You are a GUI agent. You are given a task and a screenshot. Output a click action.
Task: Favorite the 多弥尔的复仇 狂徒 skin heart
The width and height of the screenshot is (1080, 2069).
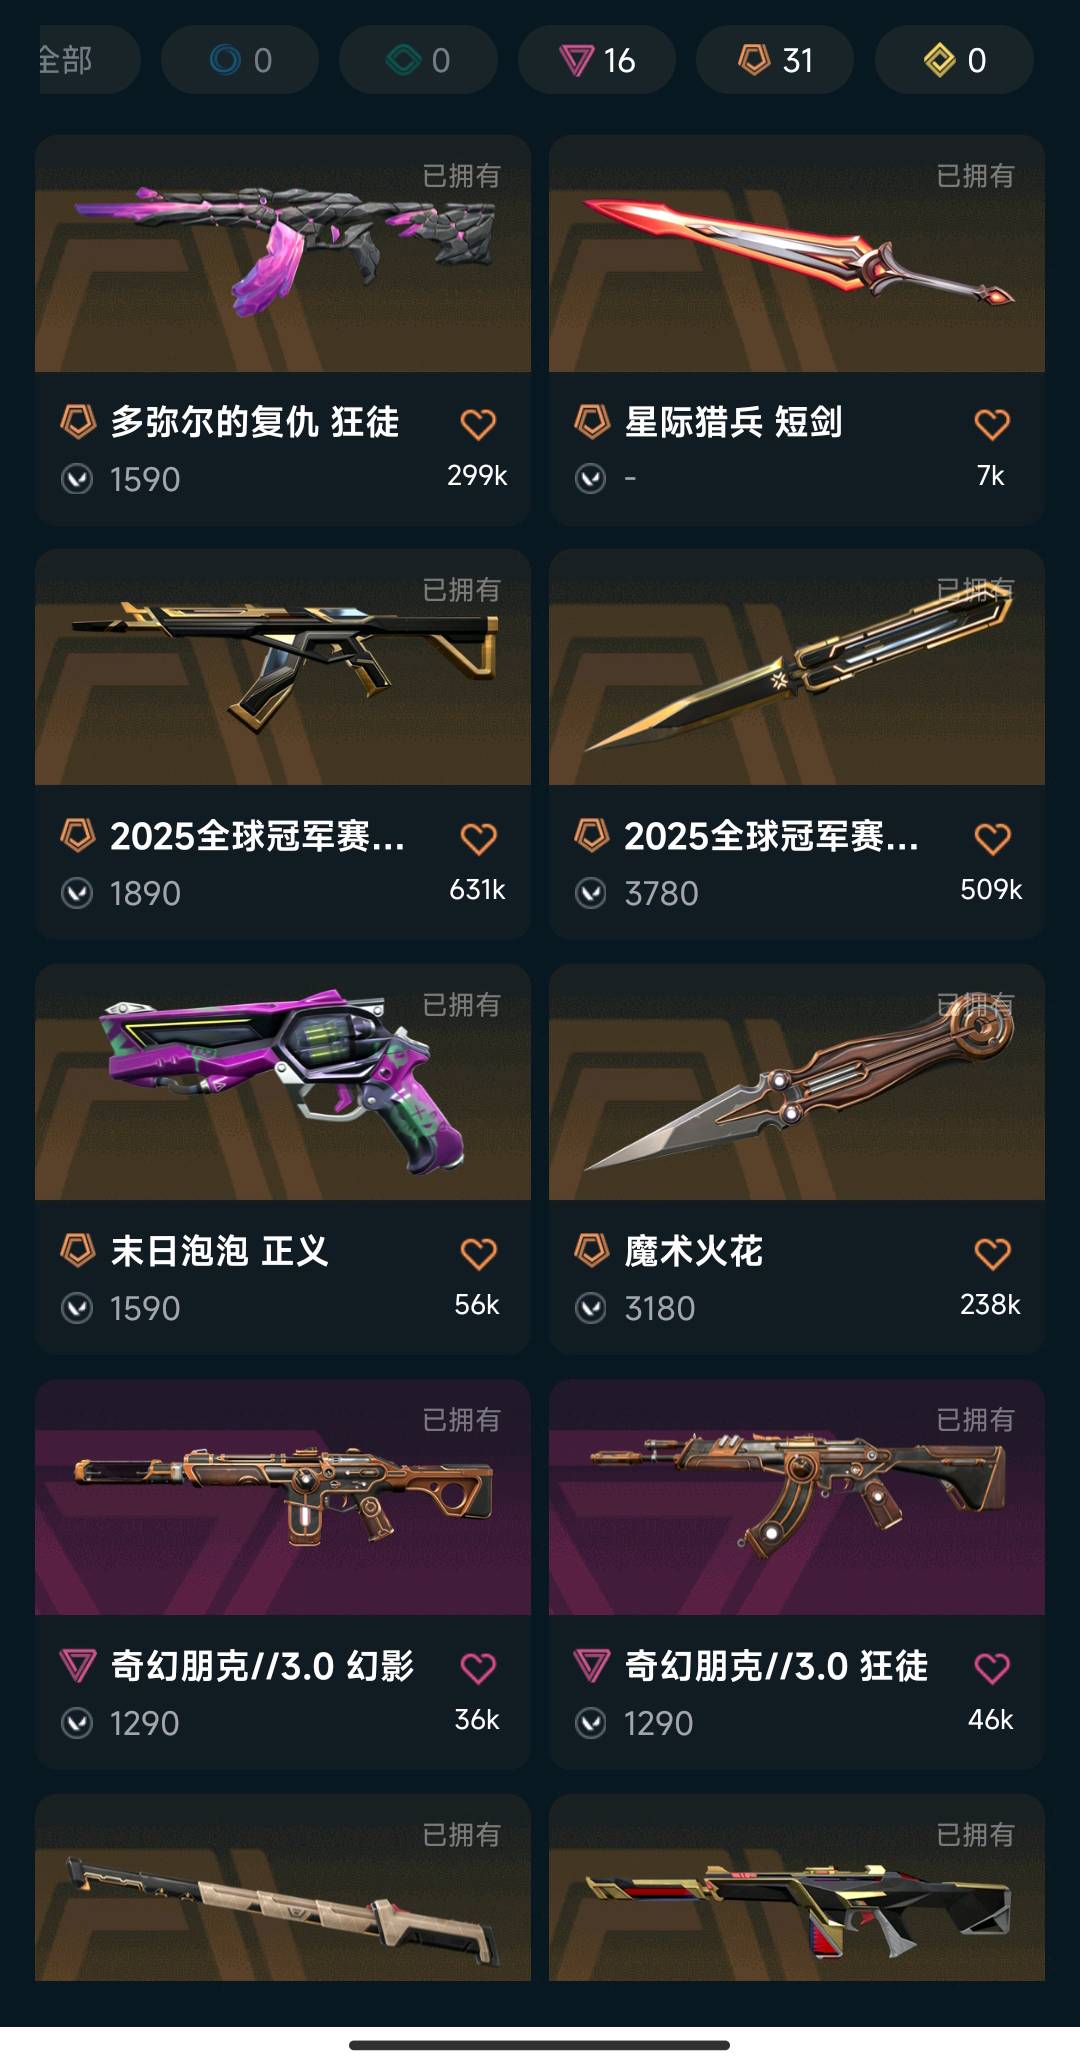pos(478,425)
